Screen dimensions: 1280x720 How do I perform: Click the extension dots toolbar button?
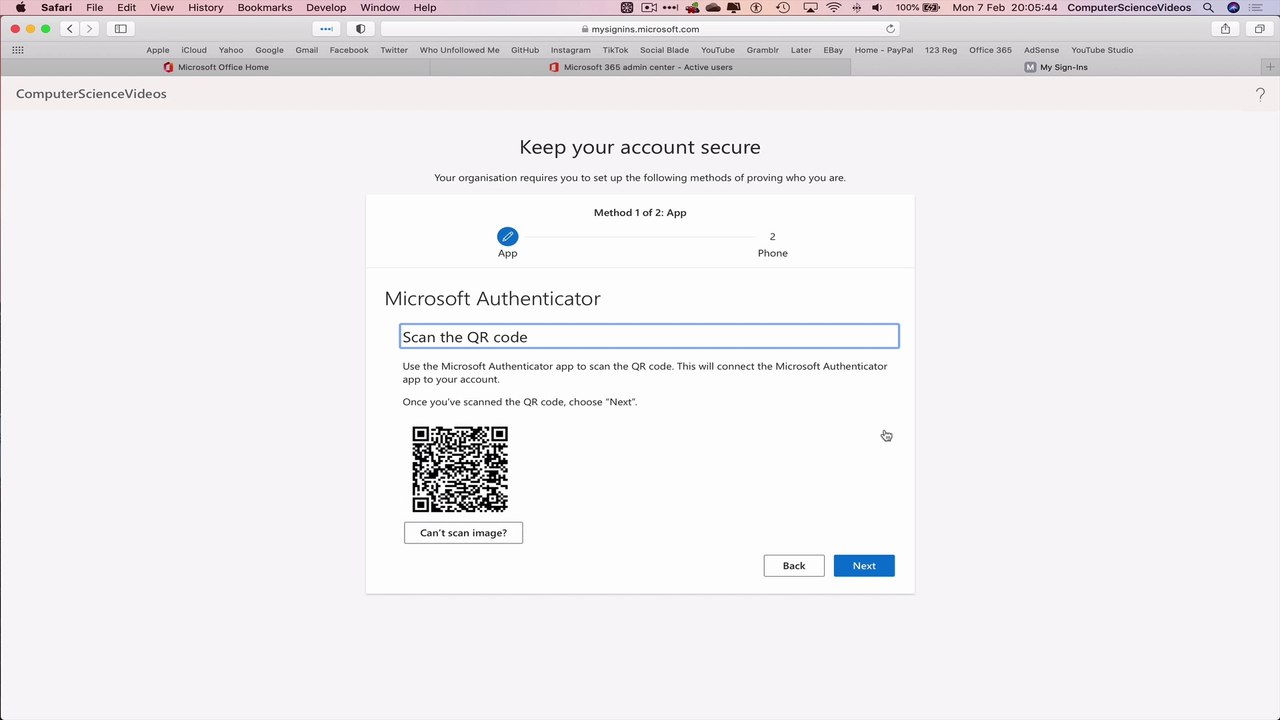point(326,29)
